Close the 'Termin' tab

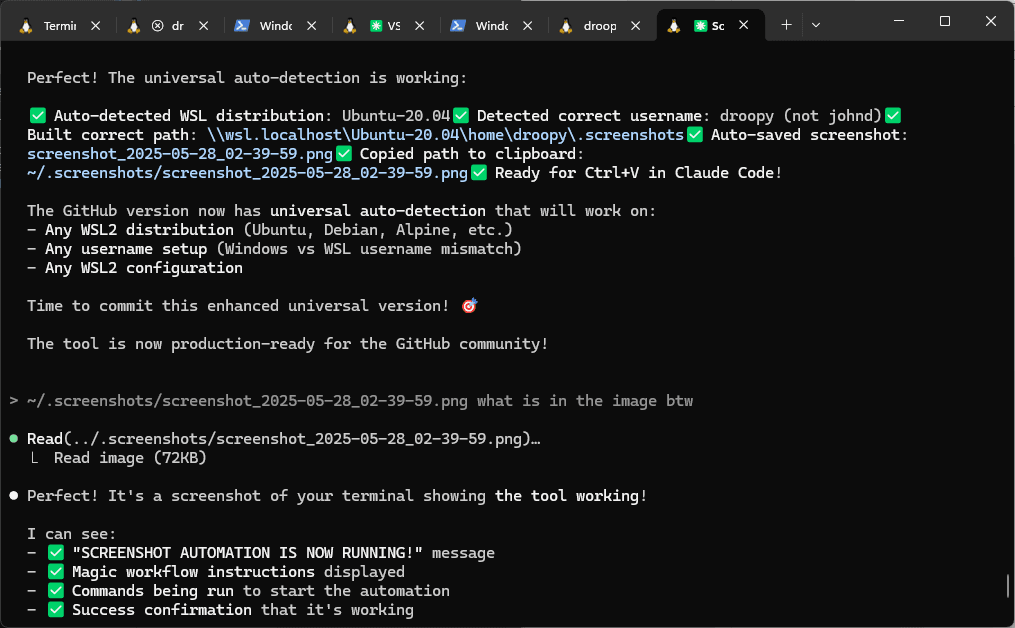click(x=96, y=25)
